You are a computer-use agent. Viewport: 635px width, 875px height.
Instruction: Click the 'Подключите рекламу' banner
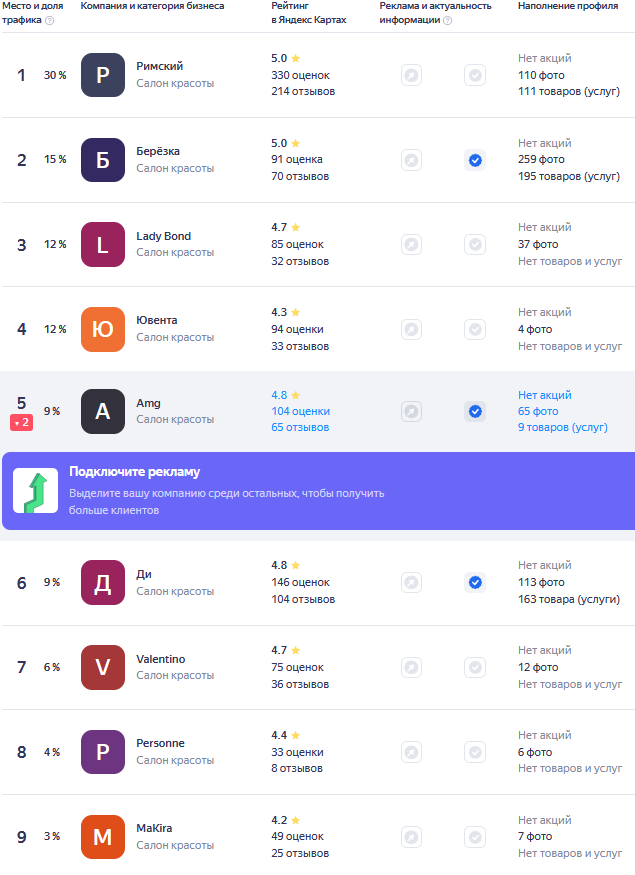click(319, 491)
